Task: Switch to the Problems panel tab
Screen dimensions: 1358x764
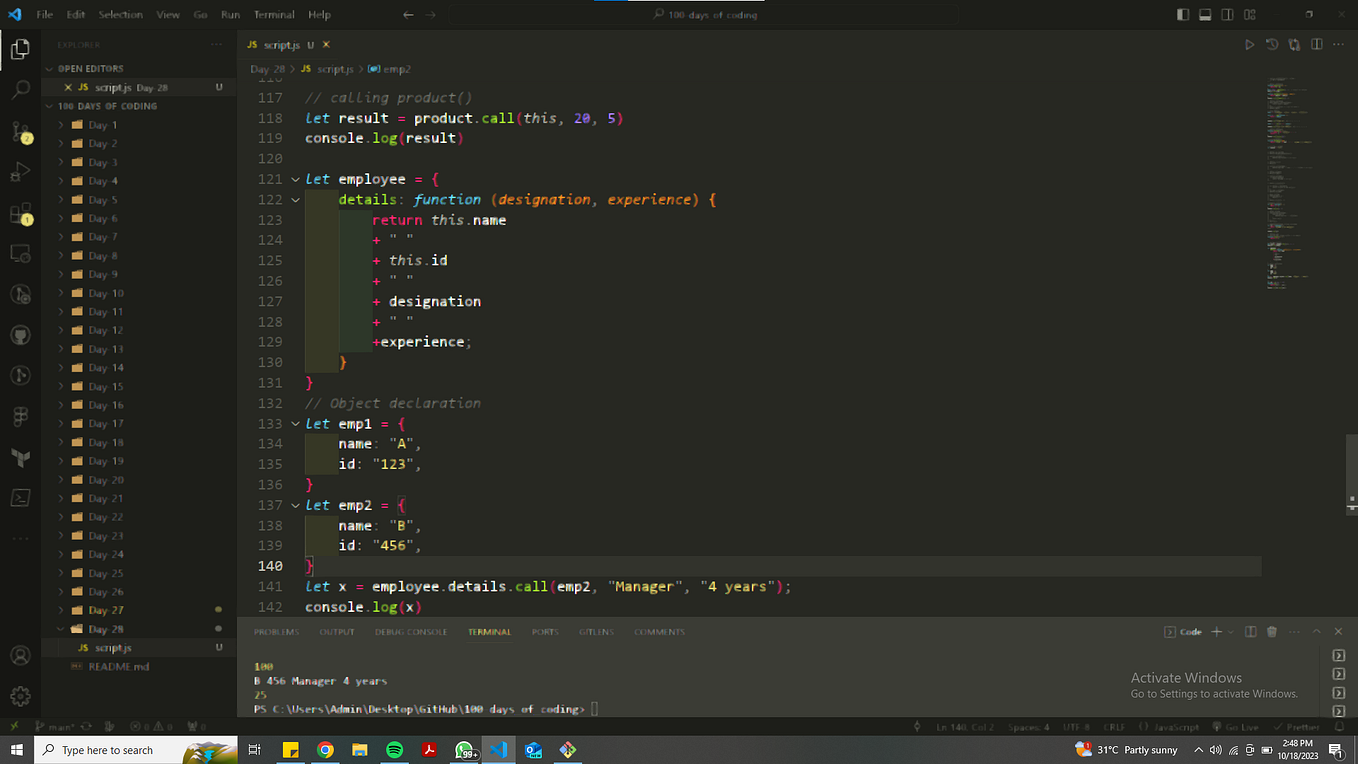Action: pyautogui.click(x=276, y=632)
